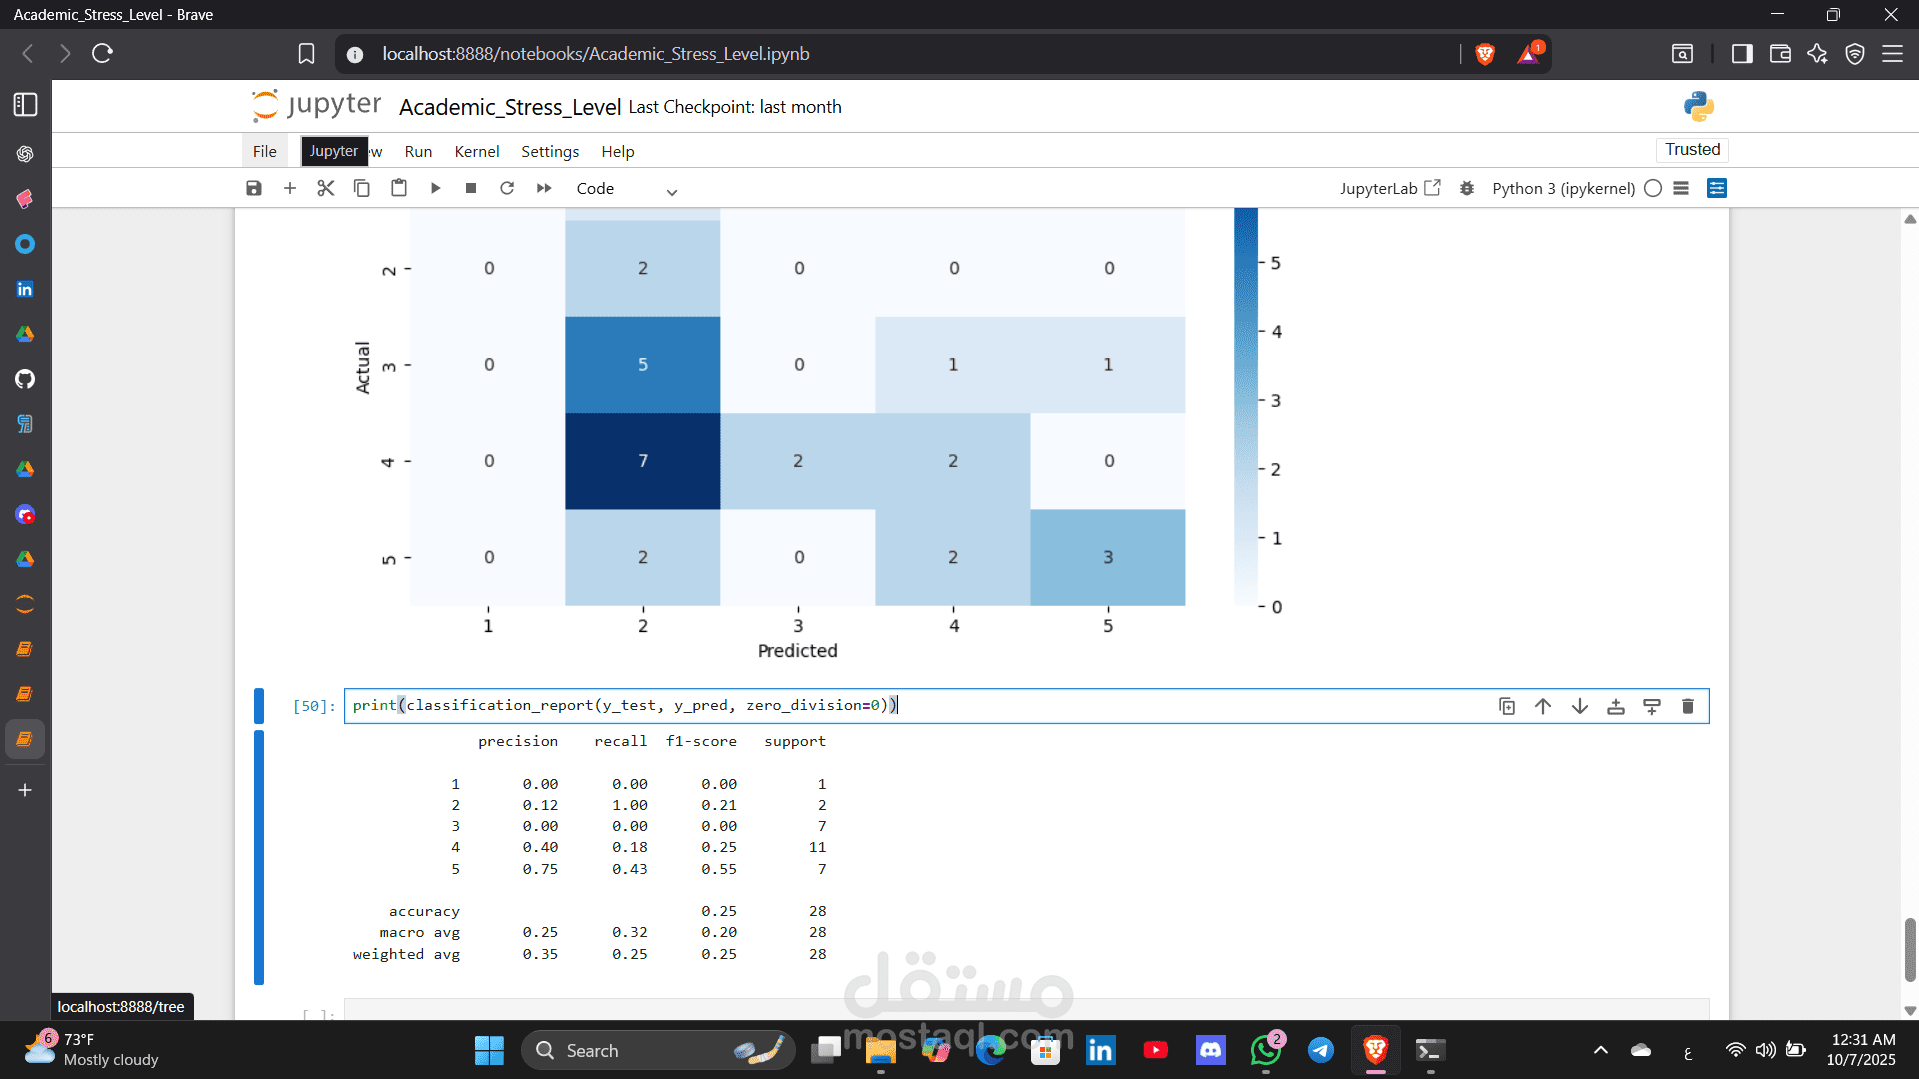Show hidden system tray icons chevron
Viewport: 1919px width, 1079px height.
pos(1601,1050)
